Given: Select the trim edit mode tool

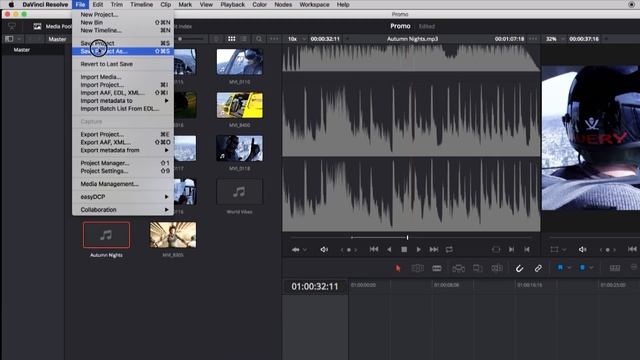Looking at the screenshot, I should tap(417, 268).
